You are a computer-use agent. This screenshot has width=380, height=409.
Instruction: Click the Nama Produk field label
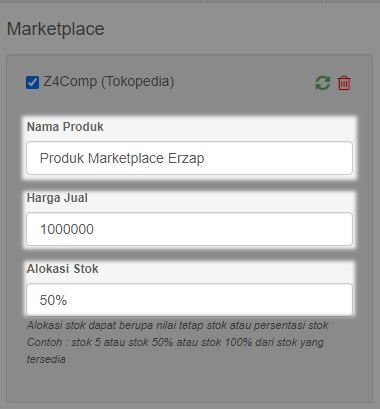click(x=65, y=127)
